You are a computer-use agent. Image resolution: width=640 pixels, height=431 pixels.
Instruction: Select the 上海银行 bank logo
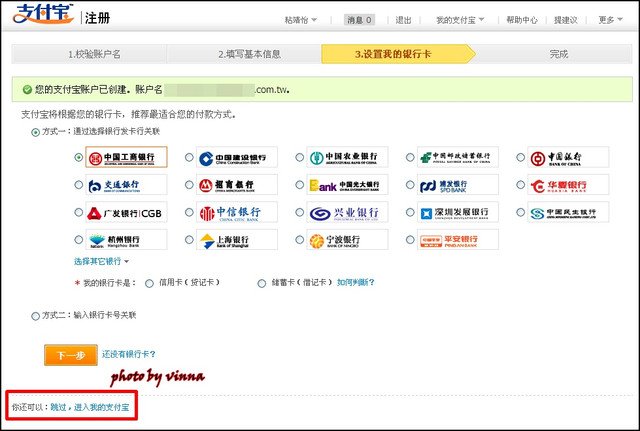[237, 240]
